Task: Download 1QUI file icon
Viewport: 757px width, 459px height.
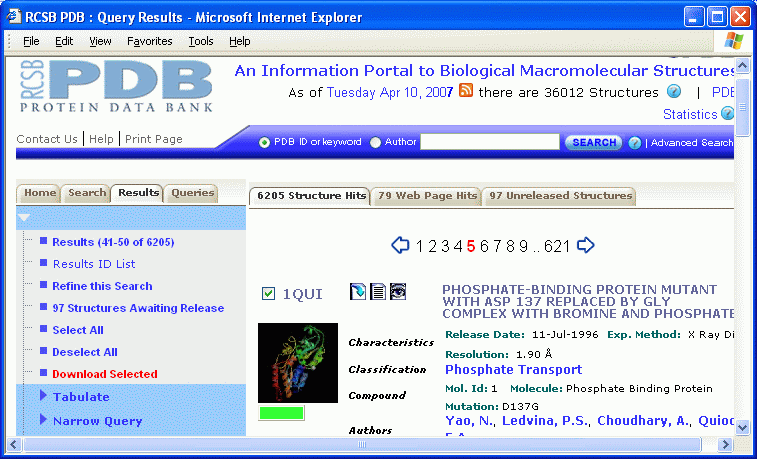Action: [358, 291]
